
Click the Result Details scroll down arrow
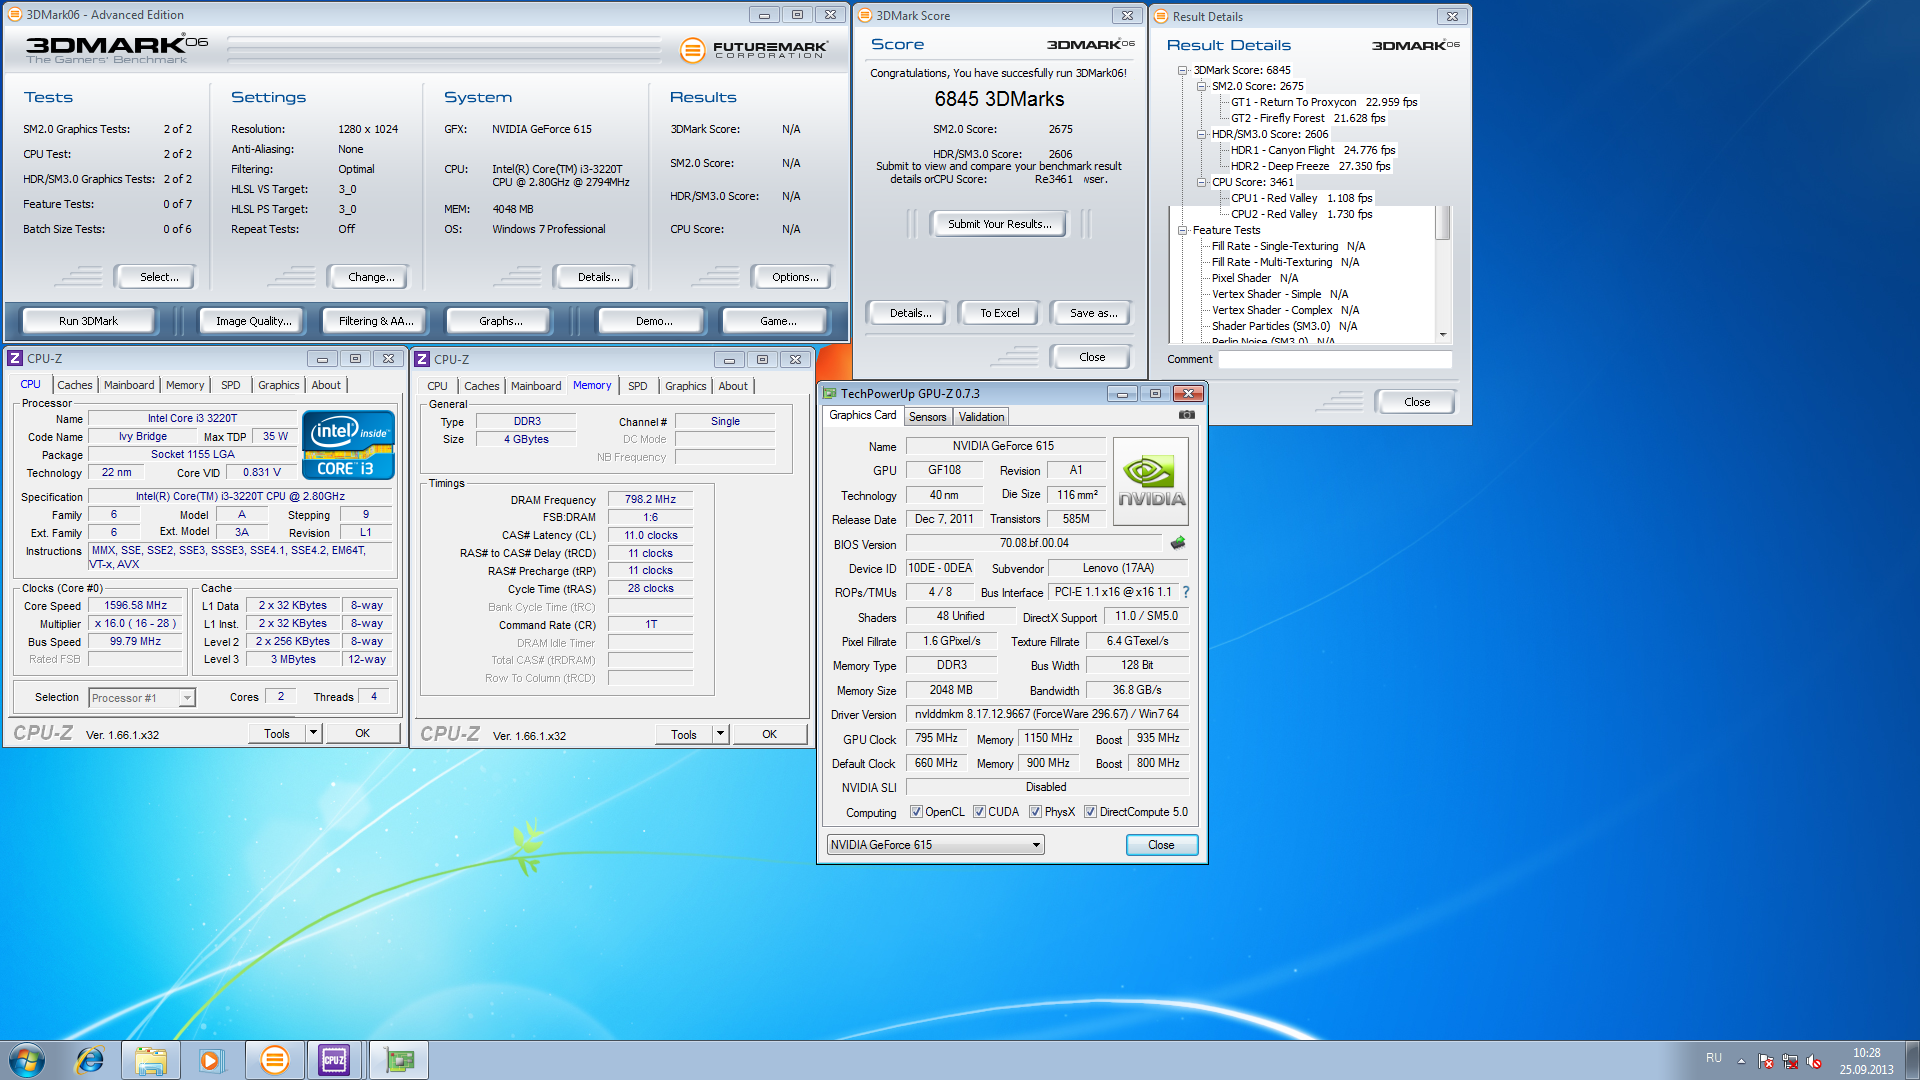[x=1442, y=335]
